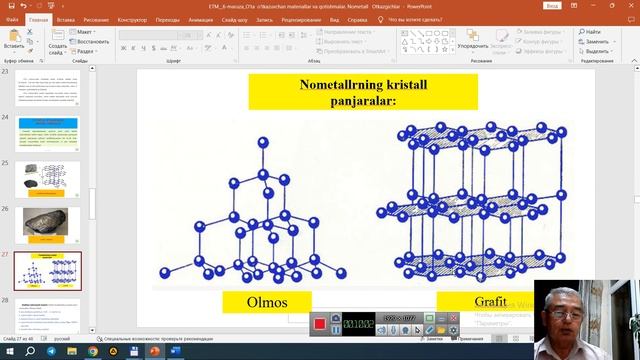
Task: Open the recorder settings gear icon
Action: [453, 330]
